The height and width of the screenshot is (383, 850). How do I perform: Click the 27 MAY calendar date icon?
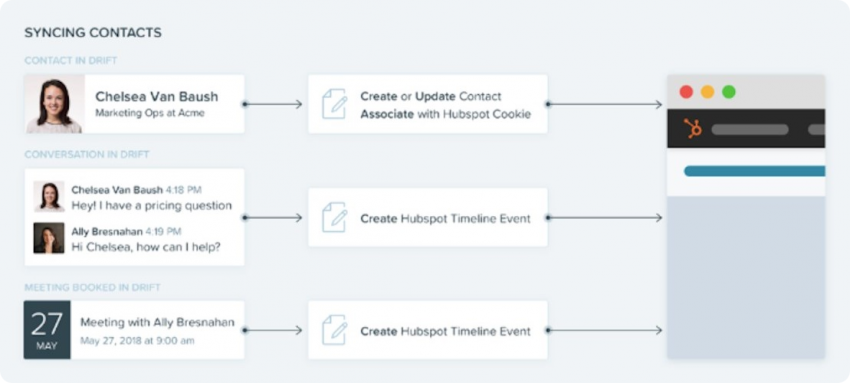coord(47,330)
